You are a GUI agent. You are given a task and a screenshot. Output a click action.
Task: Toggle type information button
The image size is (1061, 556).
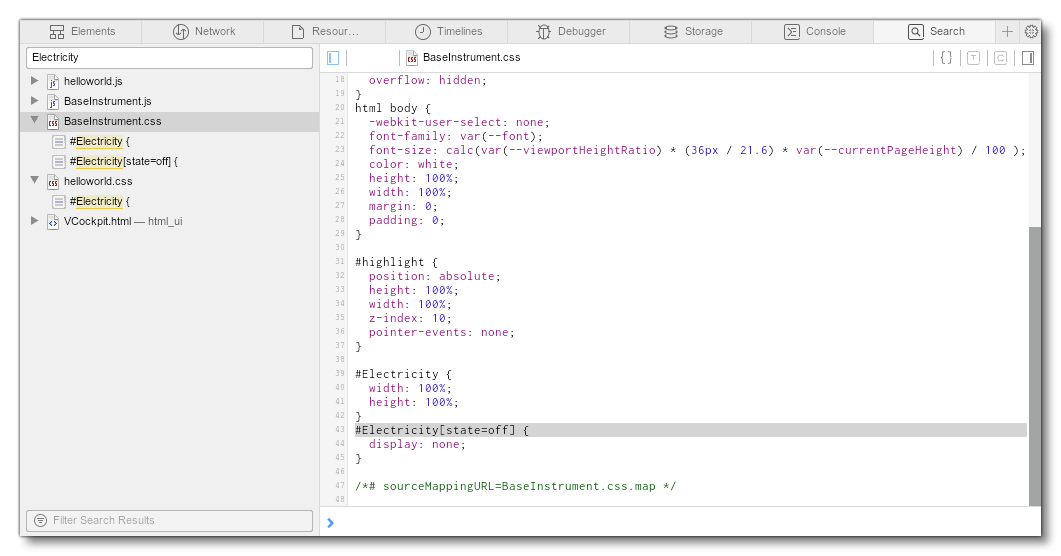(973, 57)
